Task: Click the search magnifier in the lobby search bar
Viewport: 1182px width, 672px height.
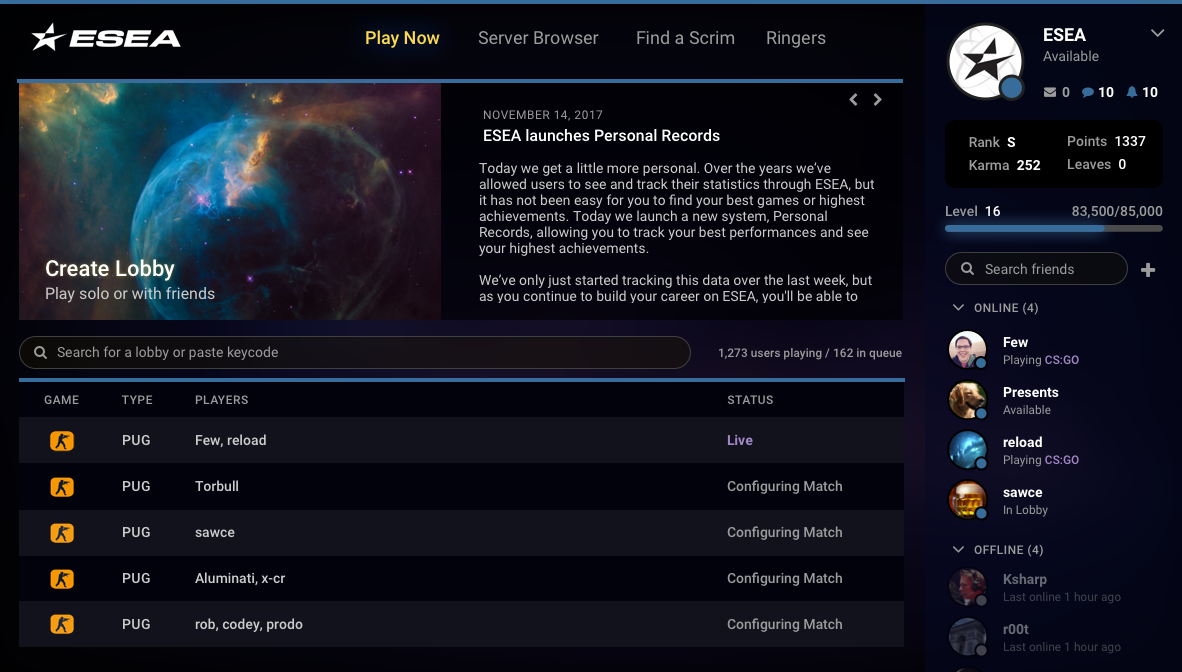Action: coord(39,352)
